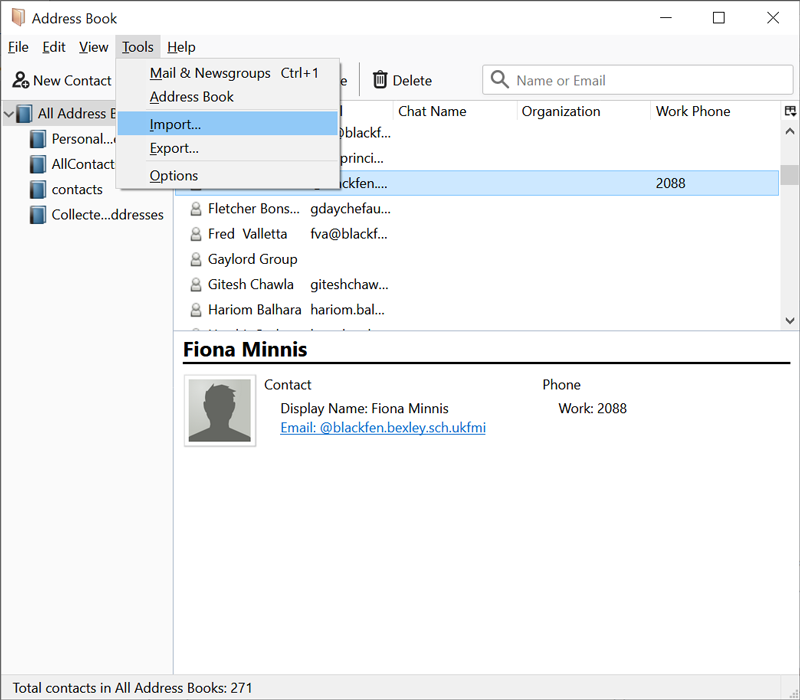Select the Collected Addresses book
800x700 pixels.
point(96,214)
